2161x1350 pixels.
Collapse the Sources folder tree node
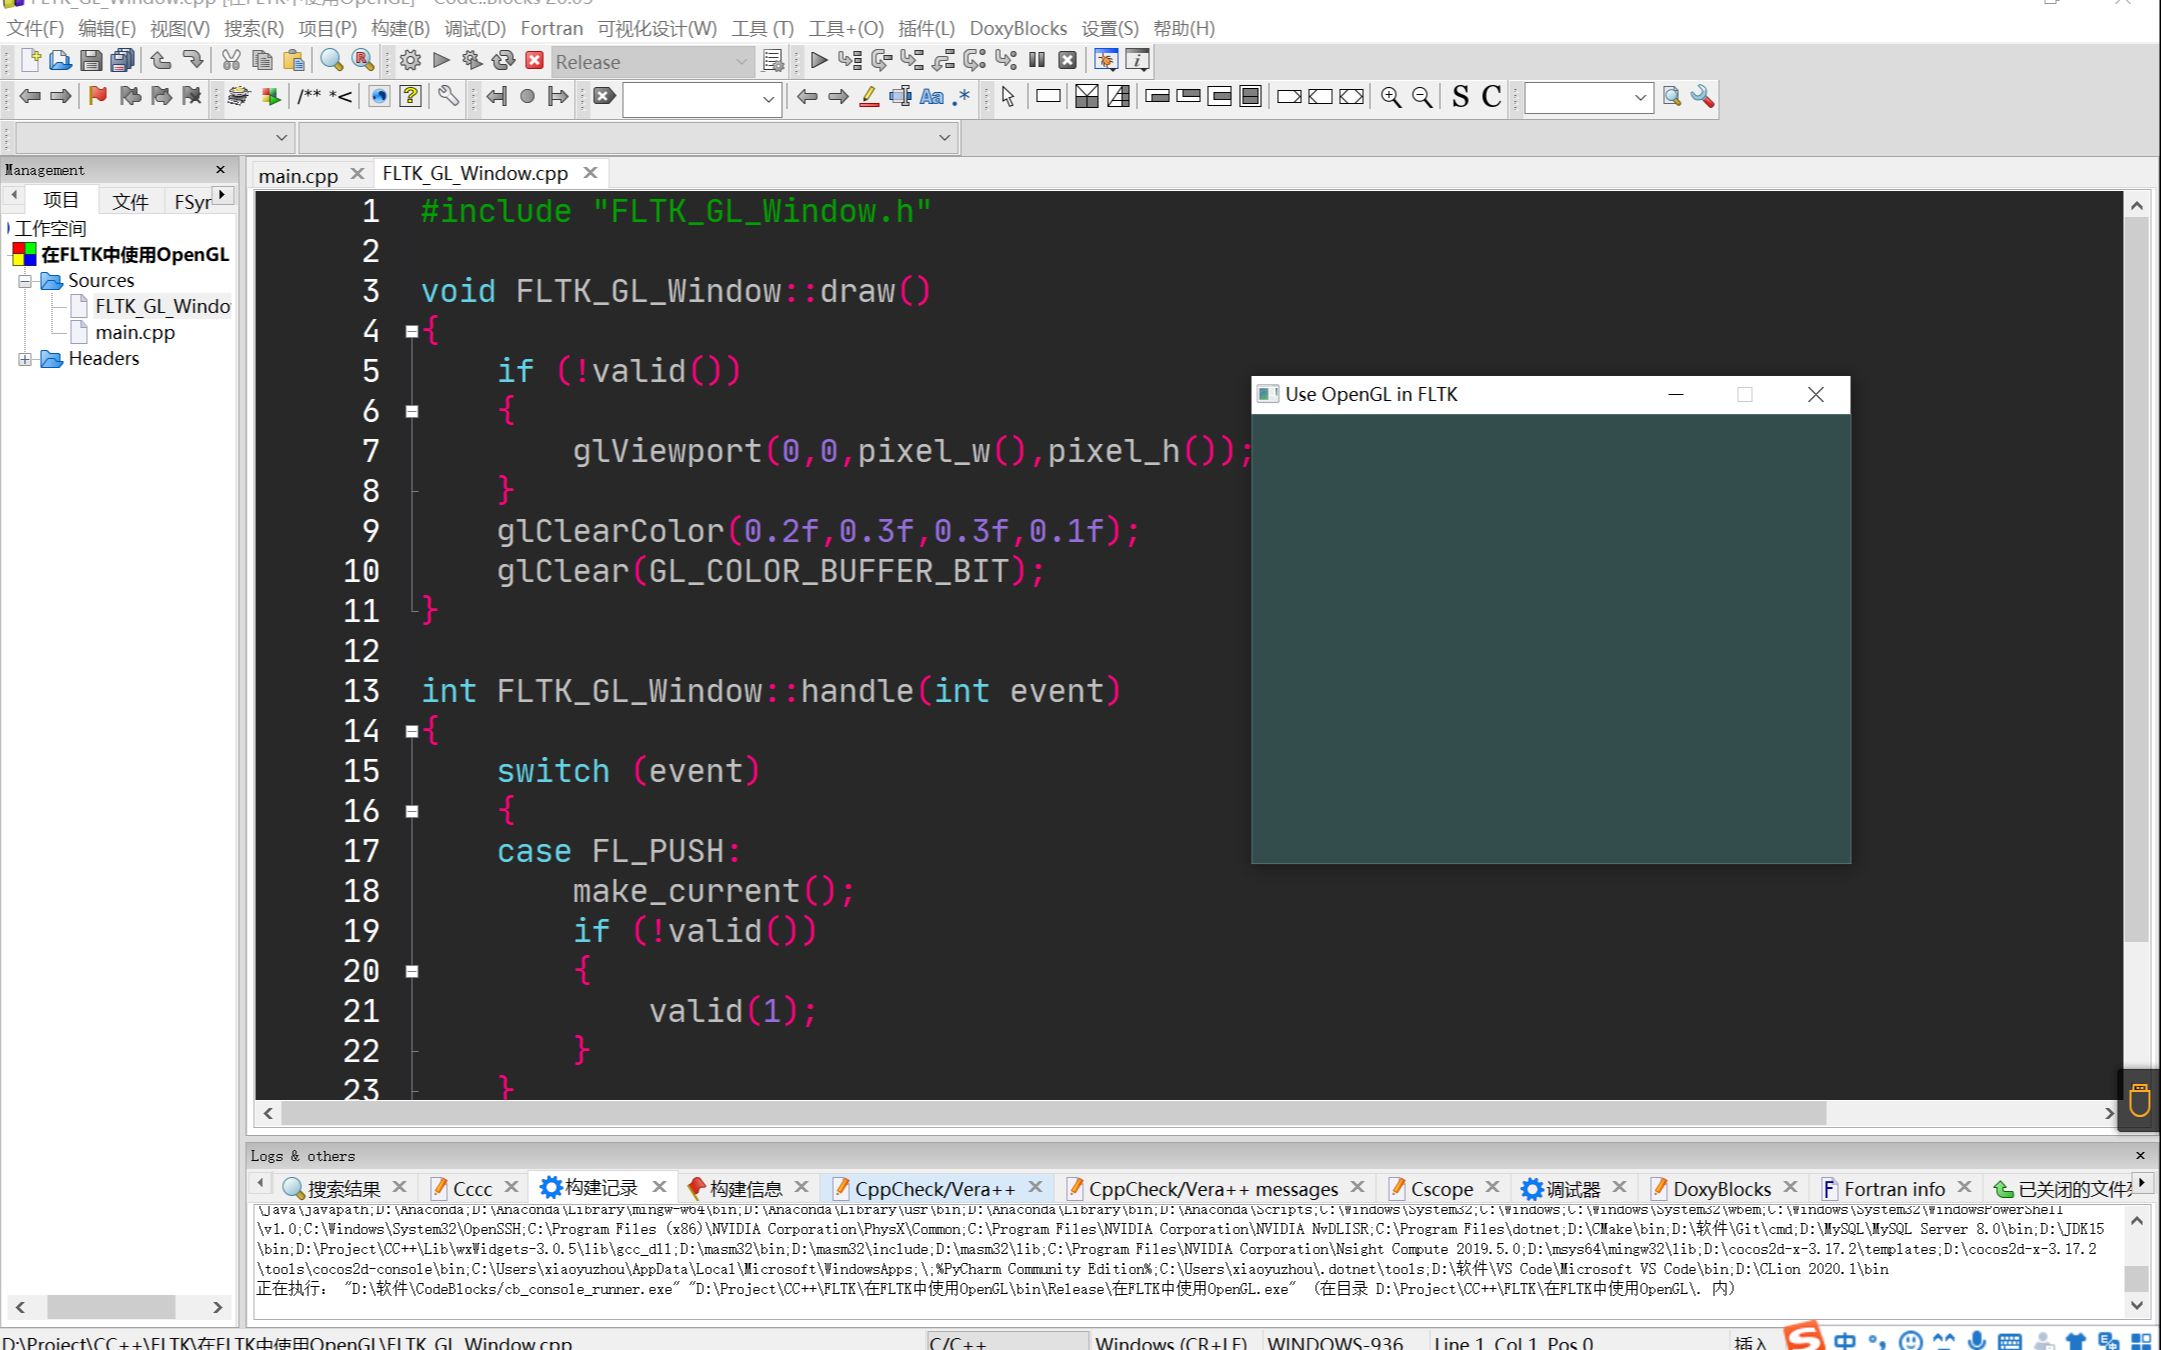(25, 281)
